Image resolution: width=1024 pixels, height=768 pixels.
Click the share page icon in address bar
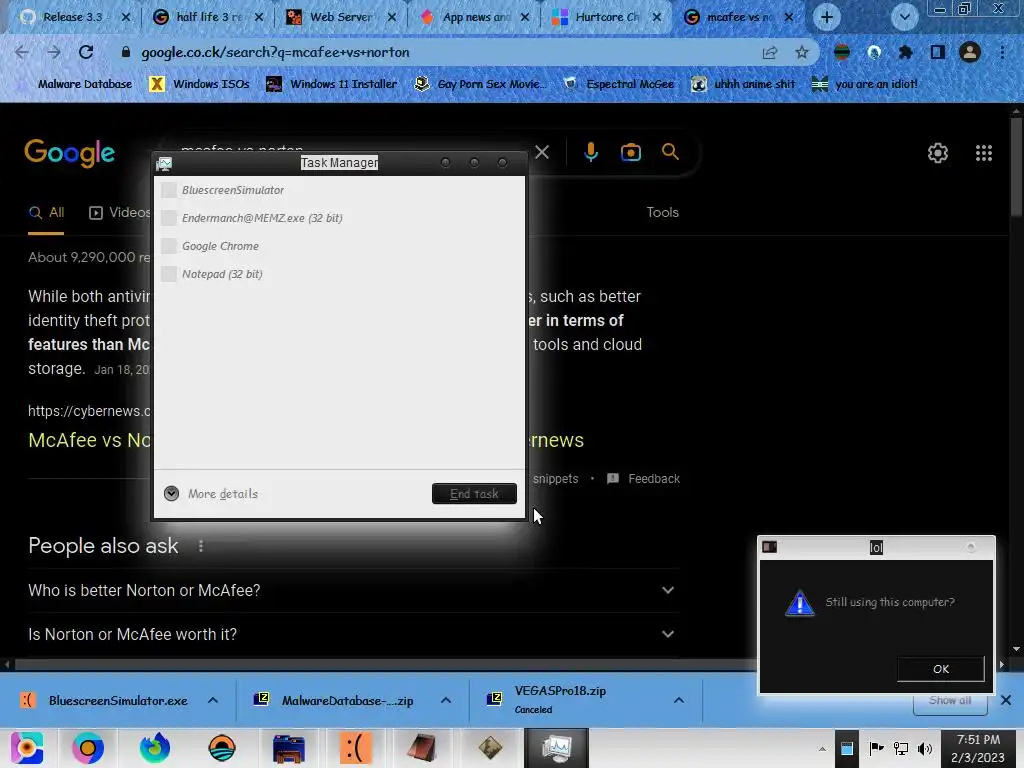770,52
